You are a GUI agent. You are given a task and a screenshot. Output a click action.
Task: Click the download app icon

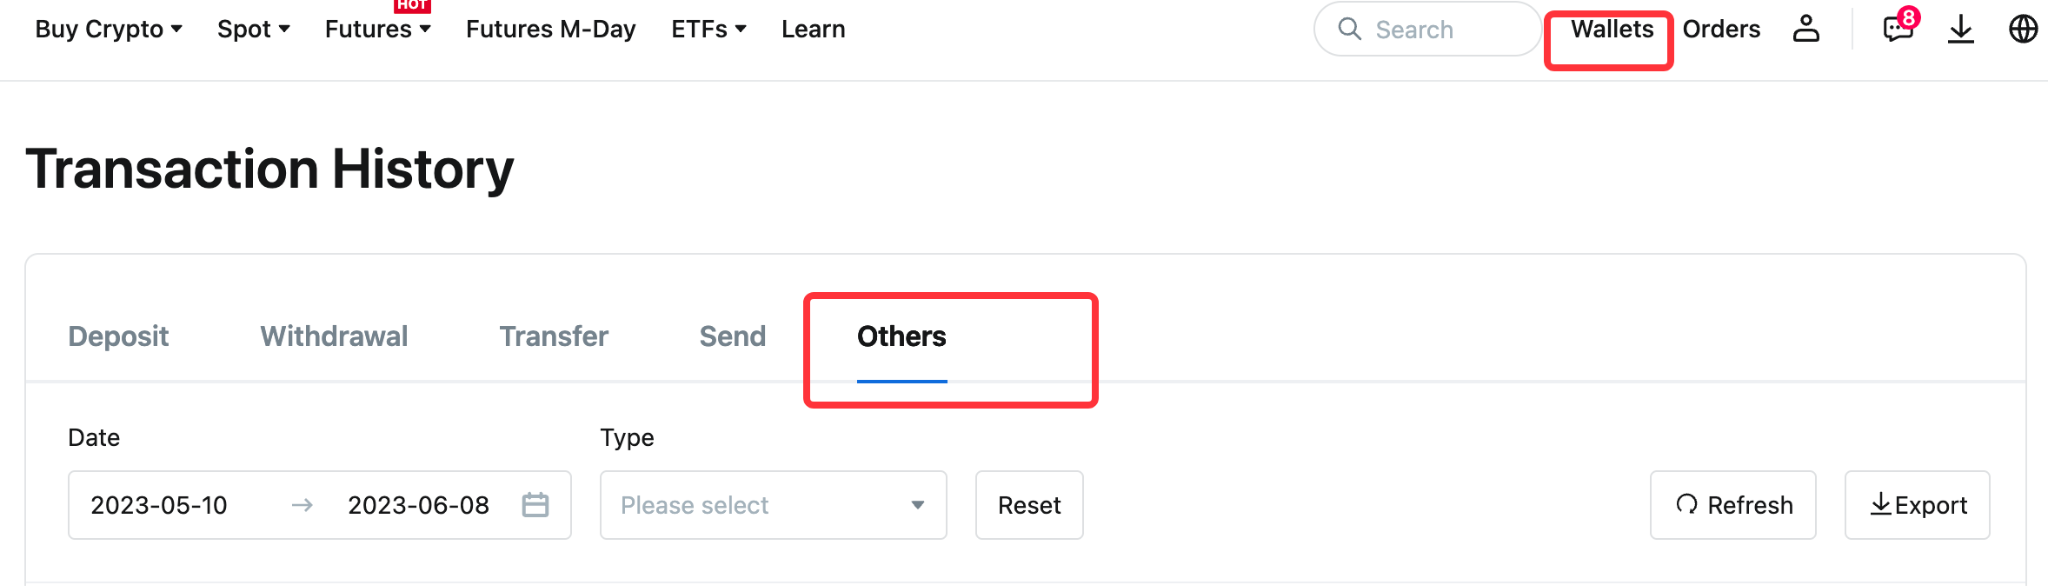tap(1961, 29)
